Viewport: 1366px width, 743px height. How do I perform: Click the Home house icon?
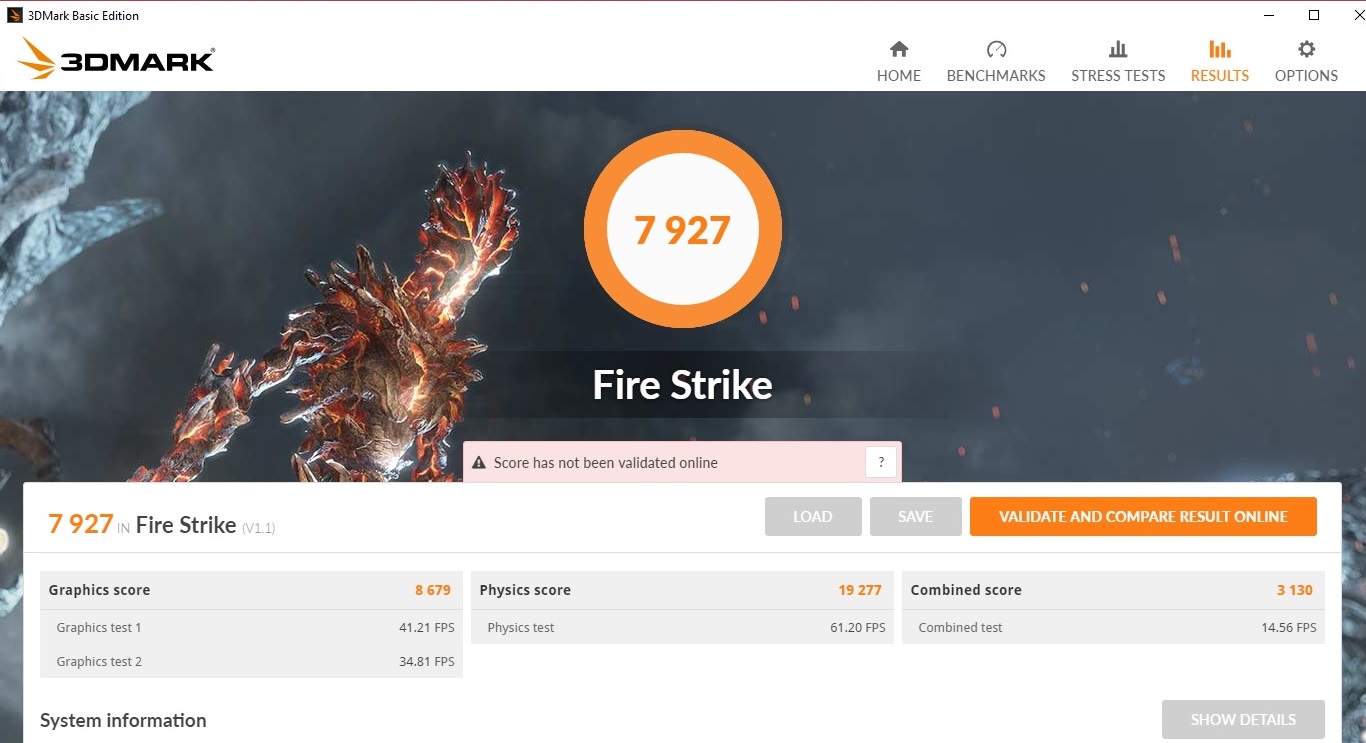point(899,49)
